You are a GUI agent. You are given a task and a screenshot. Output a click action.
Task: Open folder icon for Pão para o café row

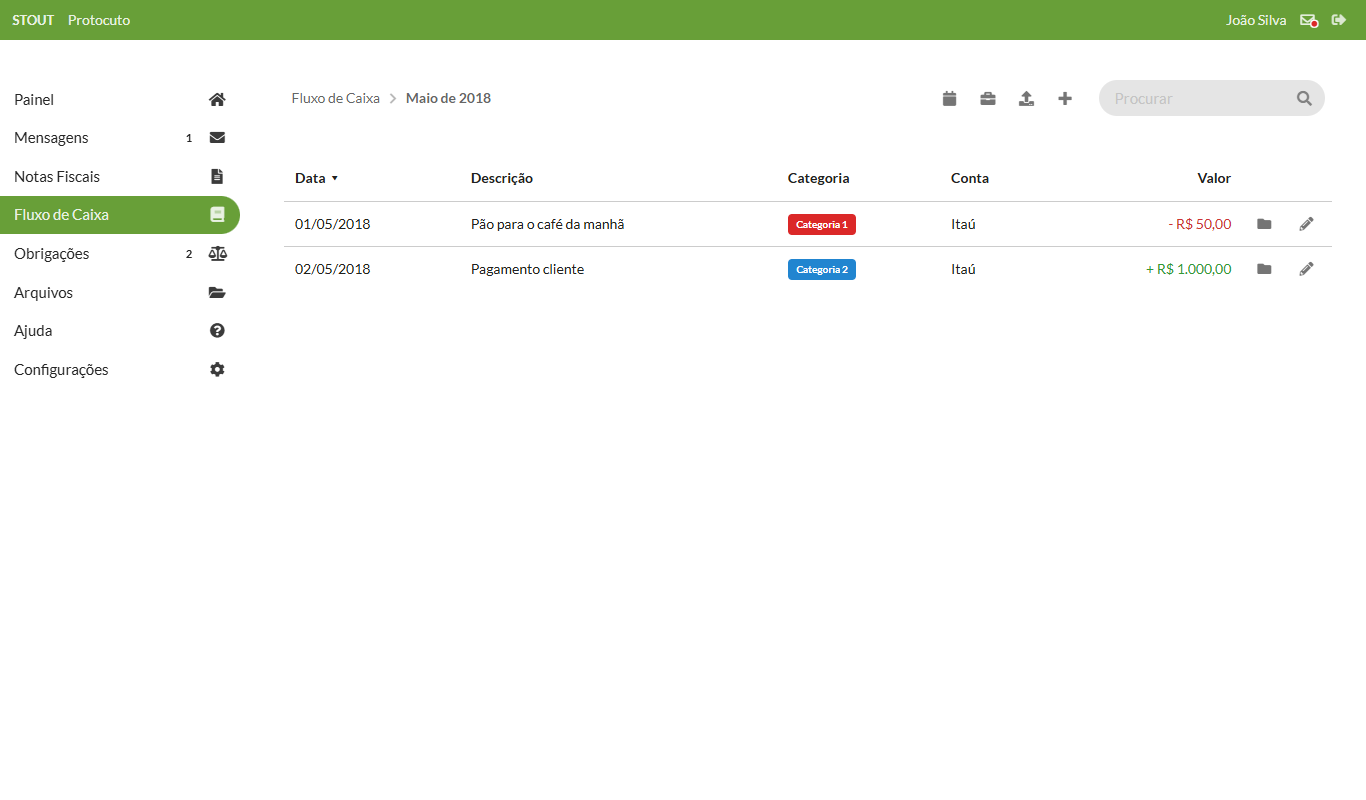(1264, 224)
